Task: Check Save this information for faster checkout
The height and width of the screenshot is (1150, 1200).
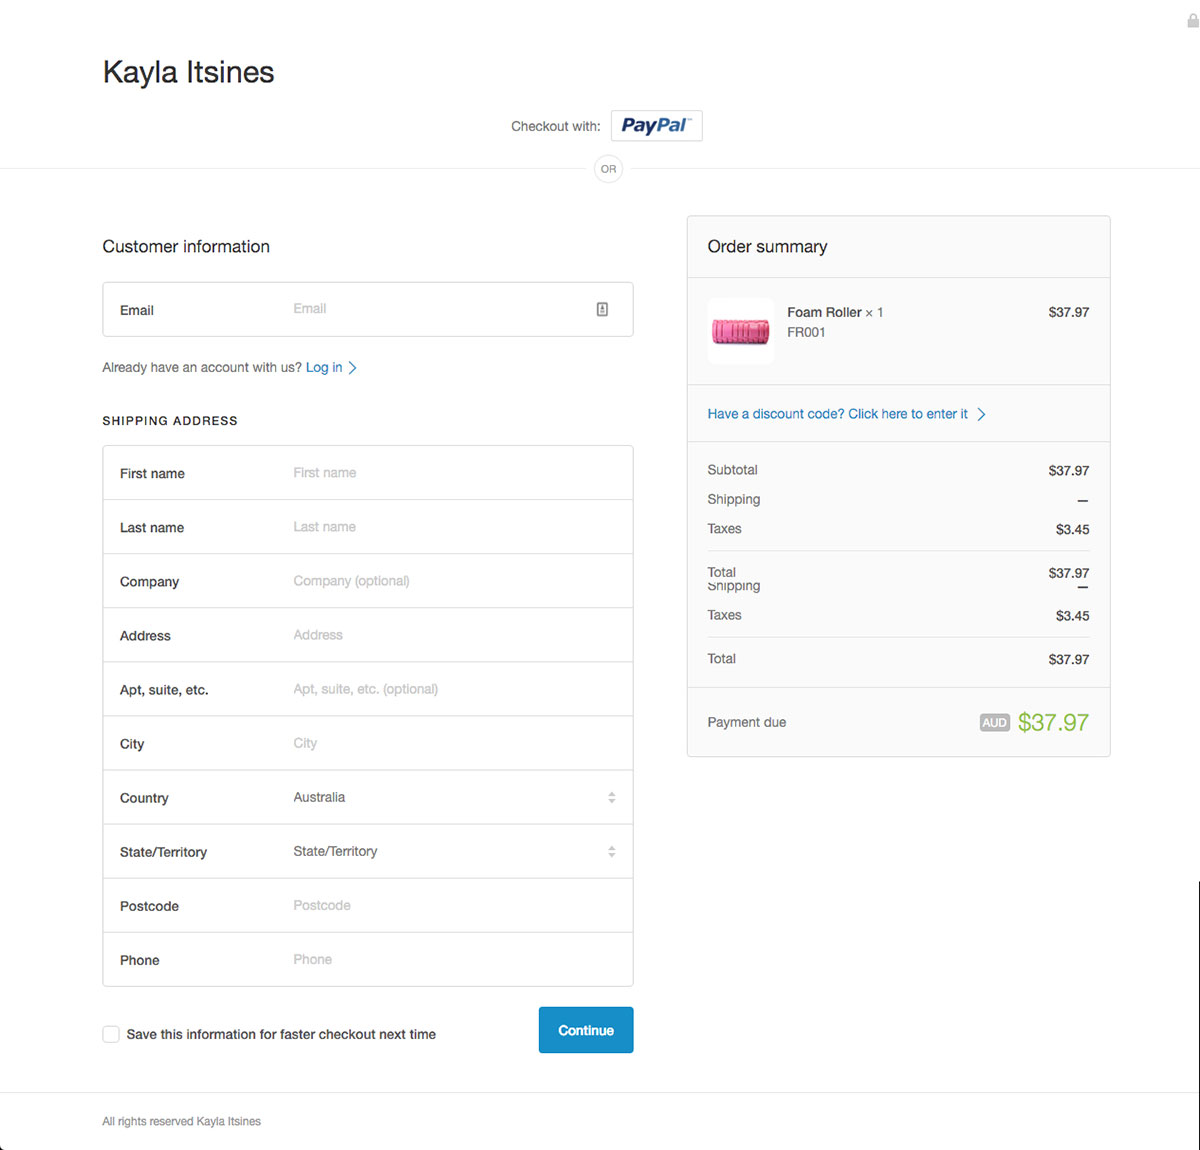Action: 111,1034
